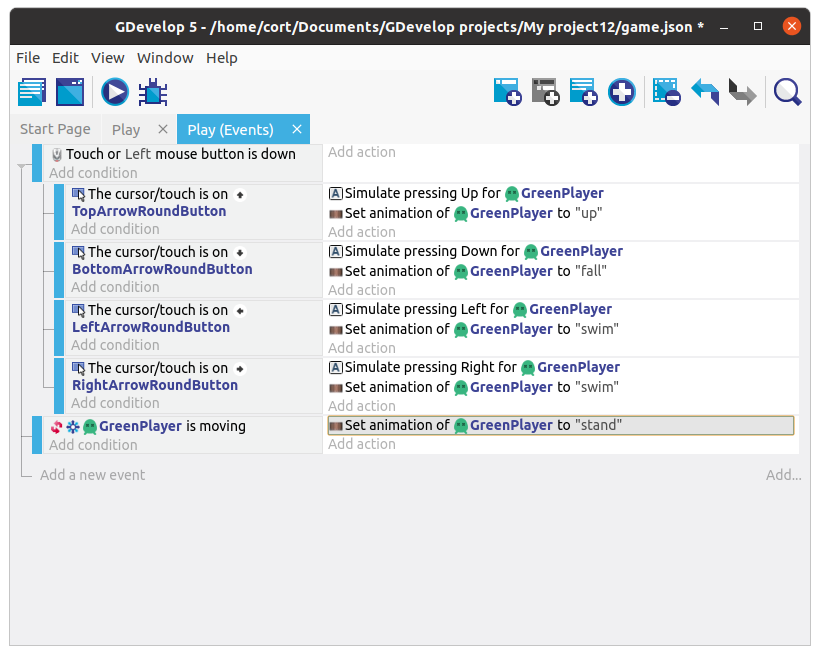Screen dimensions: 820x655
Task: Minimize the GDevelop window
Action: tap(724, 27)
